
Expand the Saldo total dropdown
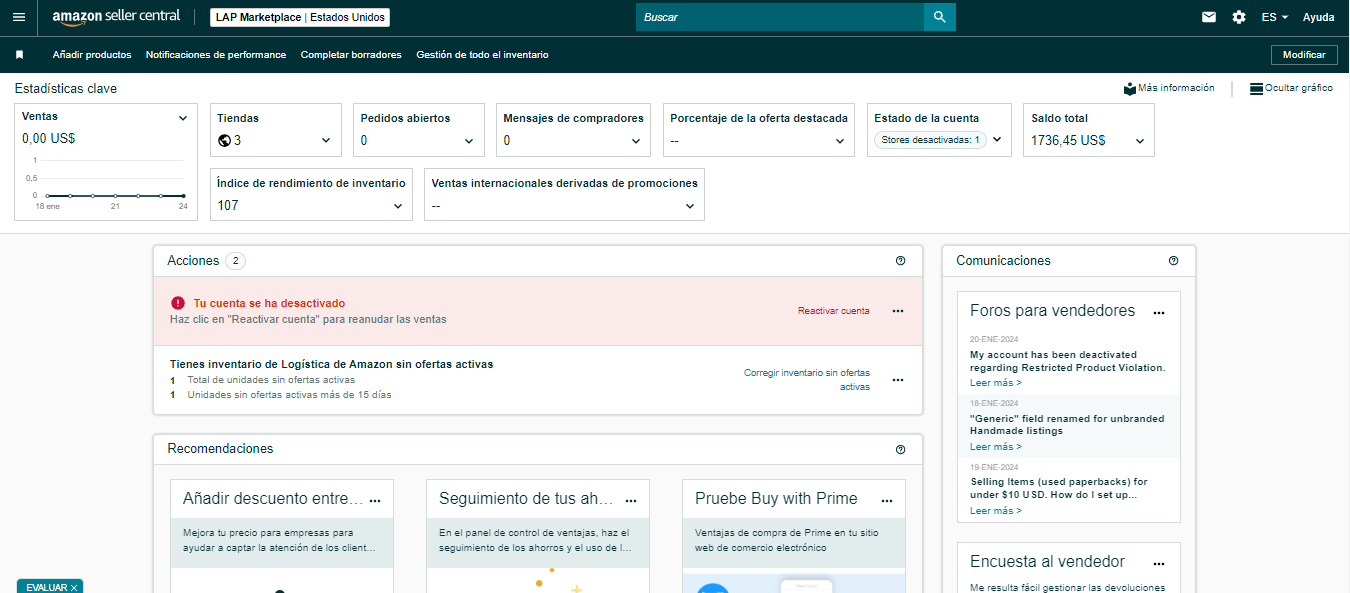pyautogui.click(x=1140, y=141)
